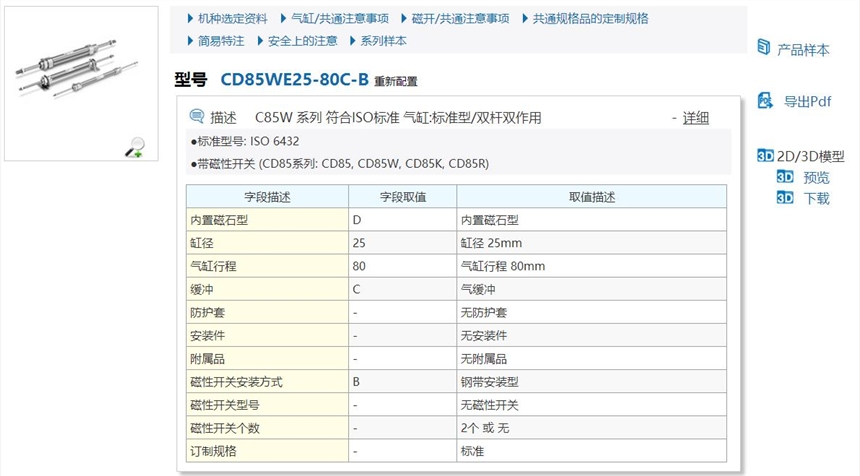
Task: Click the 缸径 field row label
Action: point(267,243)
